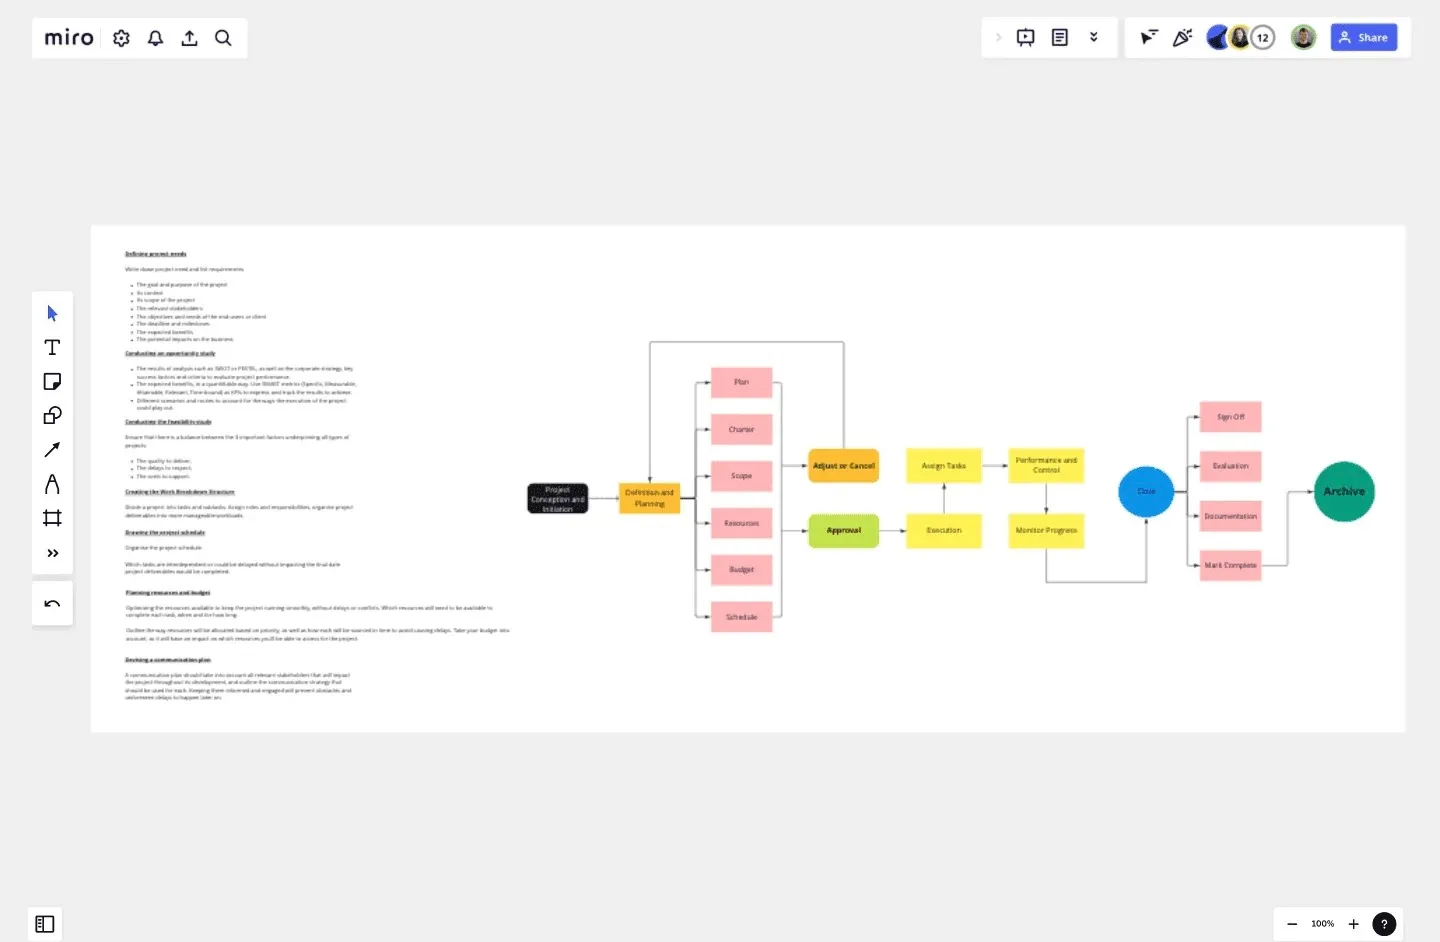Expand more tools in left toolbar
This screenshot has width=1440, height=942.
[x=52, y=553]
